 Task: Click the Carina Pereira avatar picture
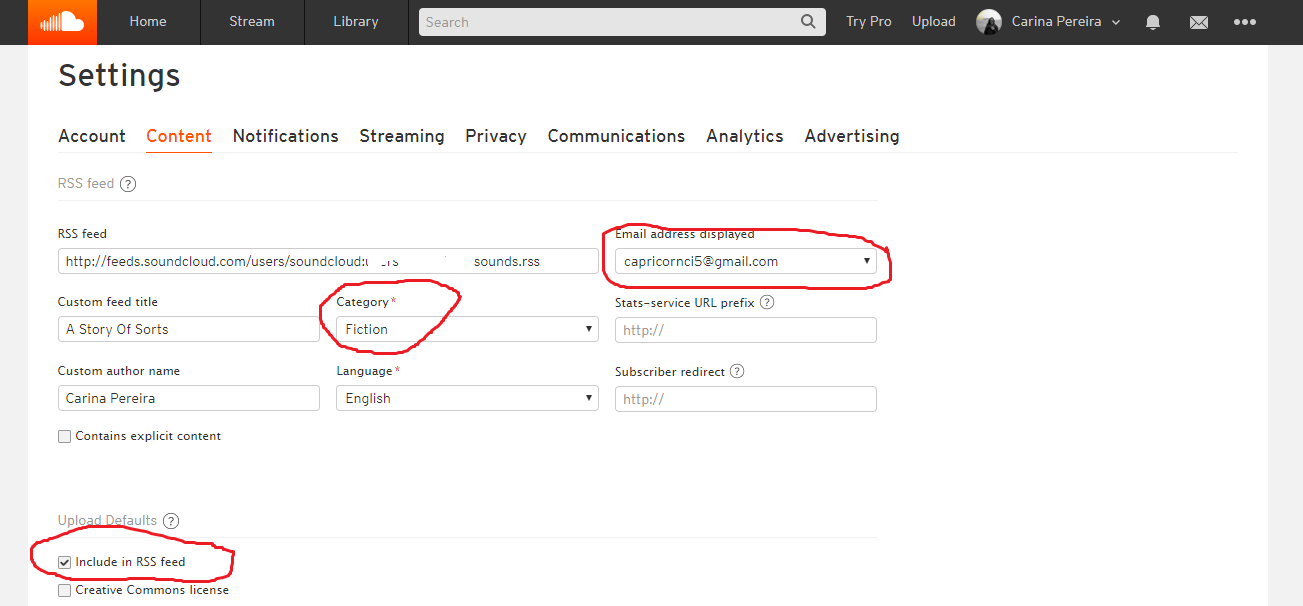[989, 22]
